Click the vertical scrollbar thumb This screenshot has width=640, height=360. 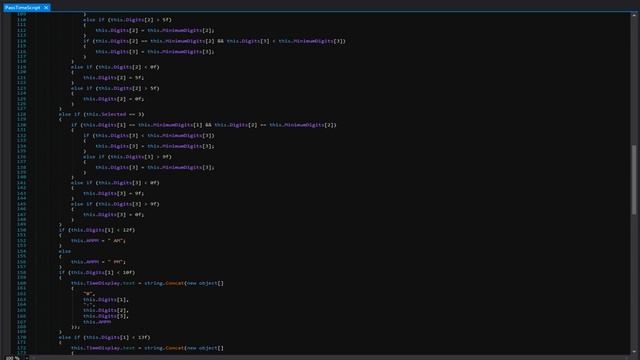pyautogui.click(x=634, y=180)
